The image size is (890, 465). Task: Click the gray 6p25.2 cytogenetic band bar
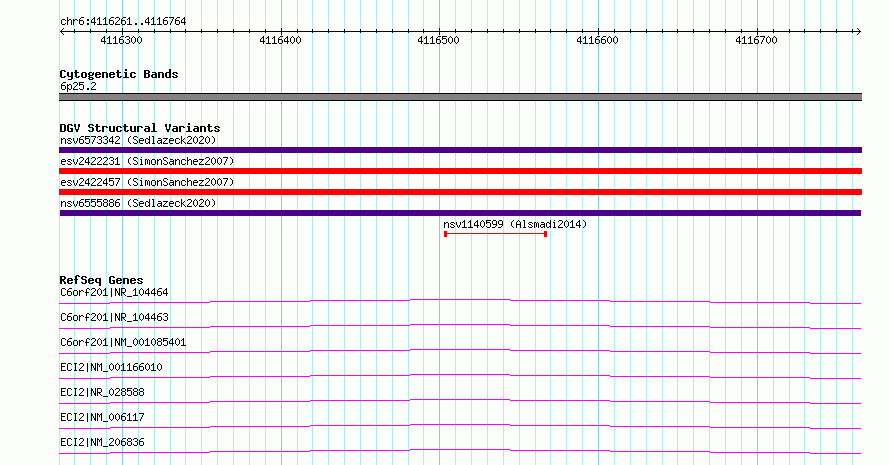(460, 97)
